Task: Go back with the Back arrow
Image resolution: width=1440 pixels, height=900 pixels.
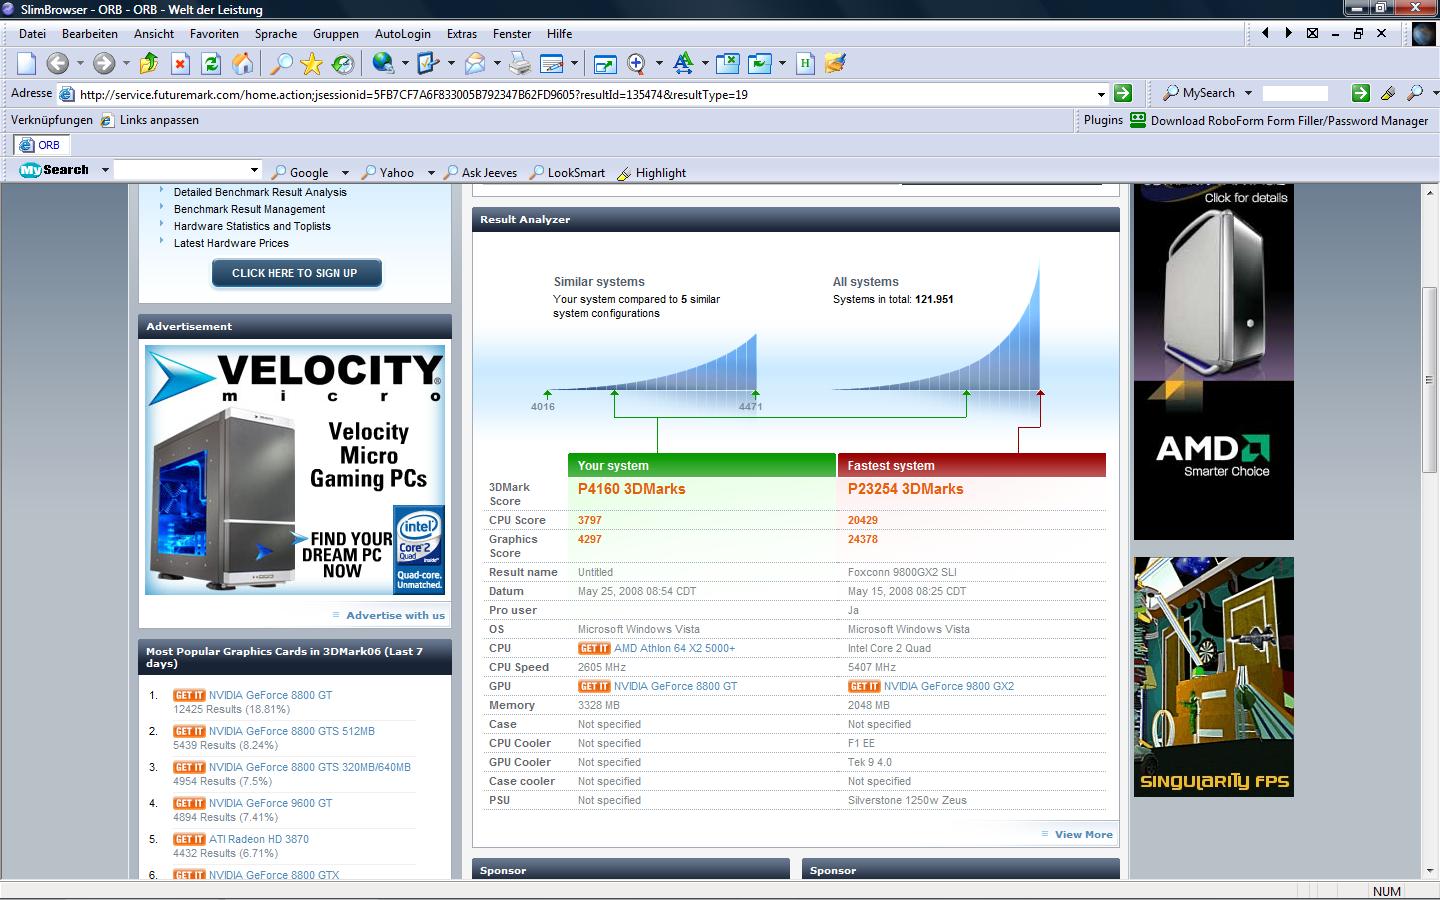Action: coord(58,63)
